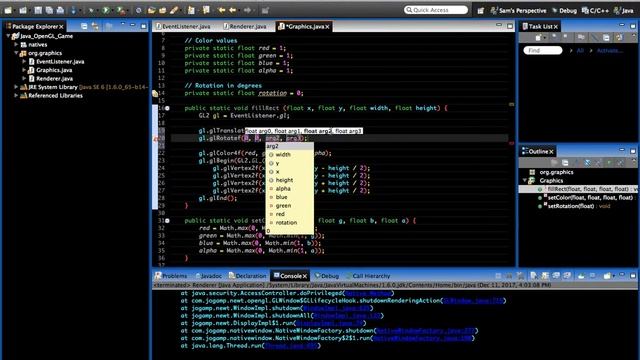The image size is (640, 360).
Task: Minimize the editor area
Action: tap(499, 25)
